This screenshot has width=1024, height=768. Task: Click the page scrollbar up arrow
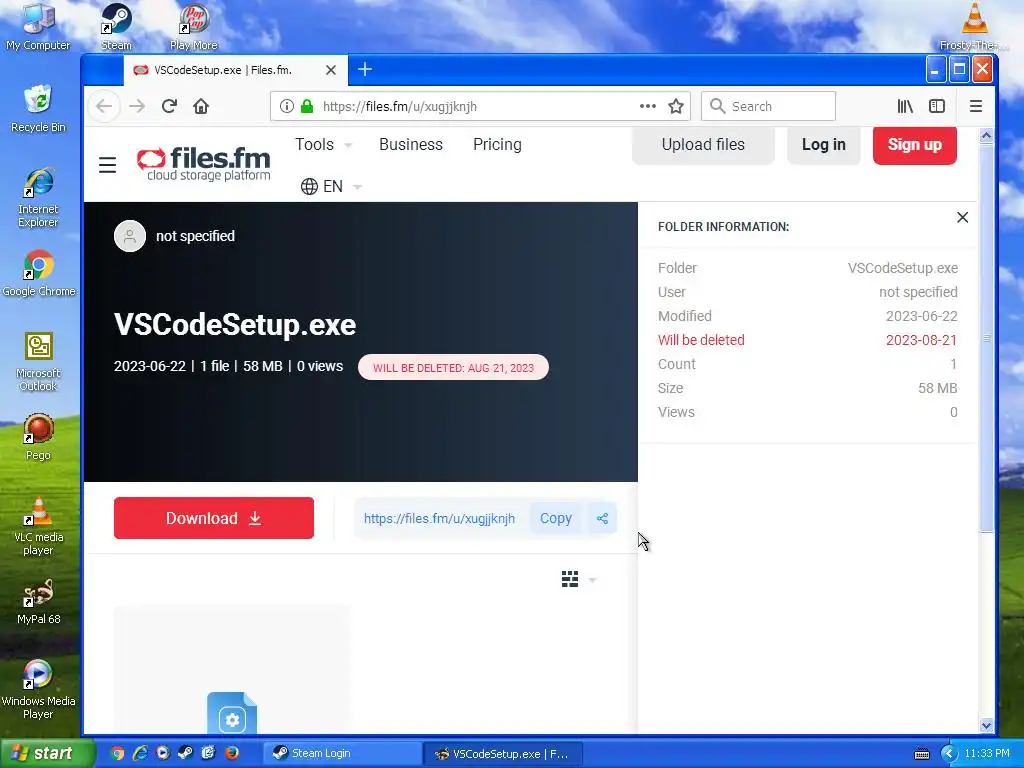(986, 136)
